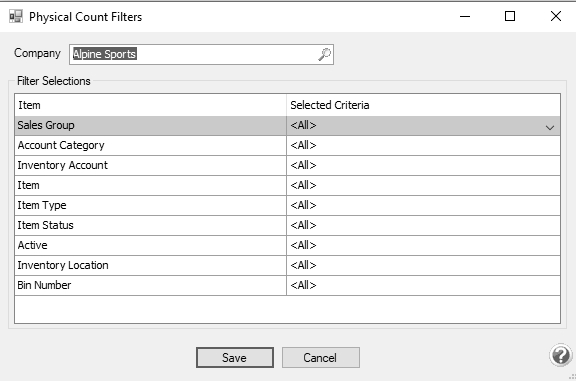Select the Item Status filter row
Image resolution: width=576 pixels, height=381 pixels.
287,225
